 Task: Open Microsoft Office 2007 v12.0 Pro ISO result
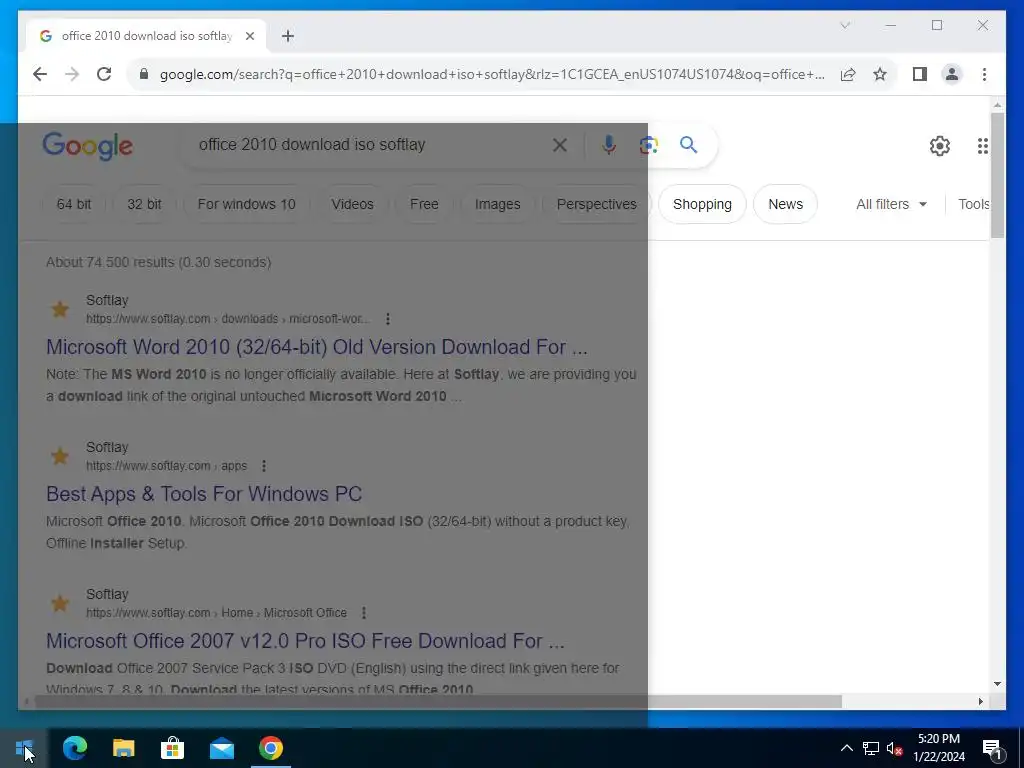click(305, 641)
